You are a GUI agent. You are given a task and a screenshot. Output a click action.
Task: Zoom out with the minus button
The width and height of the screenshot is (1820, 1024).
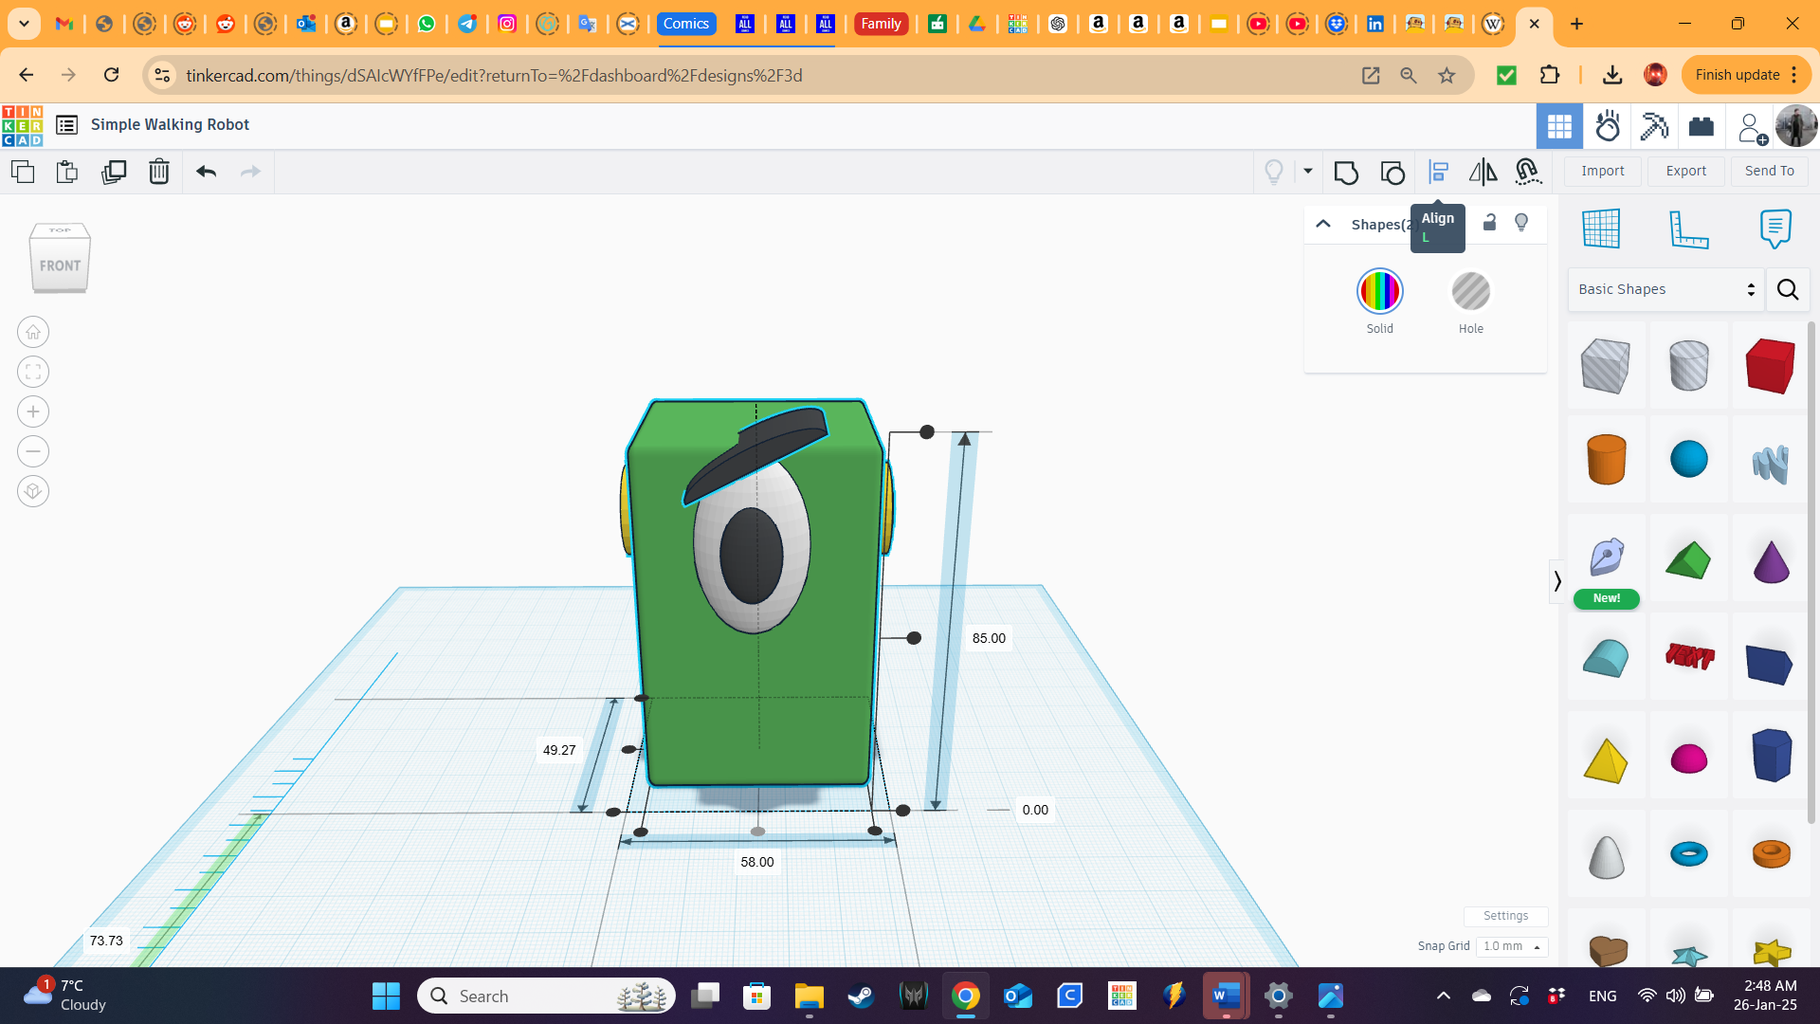(x=33, y=452)
